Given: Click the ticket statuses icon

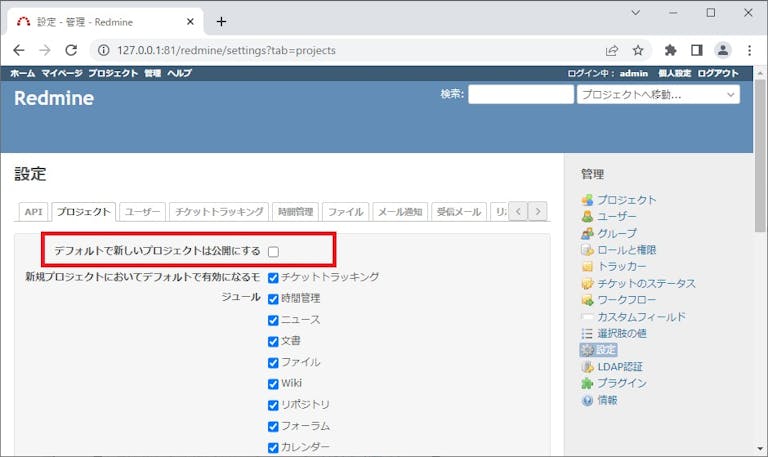Looking at the screenshot, I should point(587,283).
